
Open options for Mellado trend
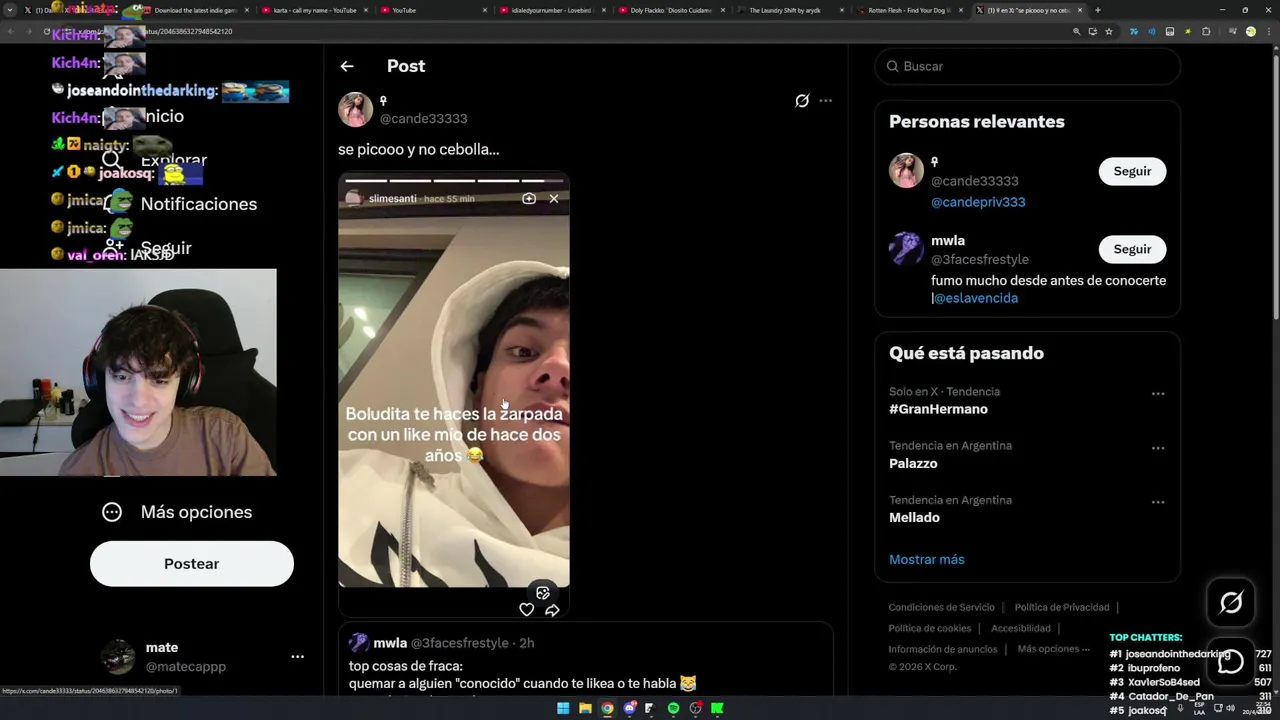(1158, 502)
